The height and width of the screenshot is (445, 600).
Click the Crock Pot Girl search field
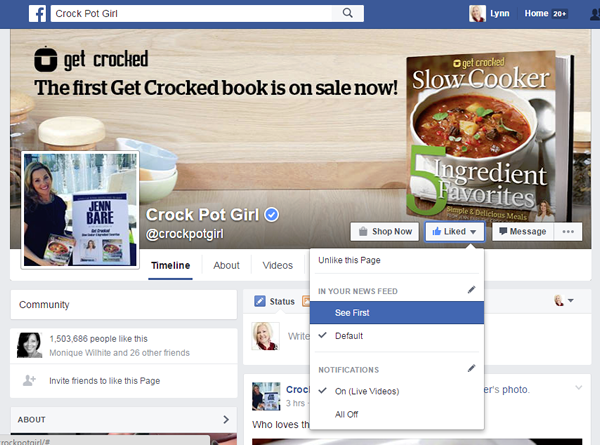pos(191,14)
